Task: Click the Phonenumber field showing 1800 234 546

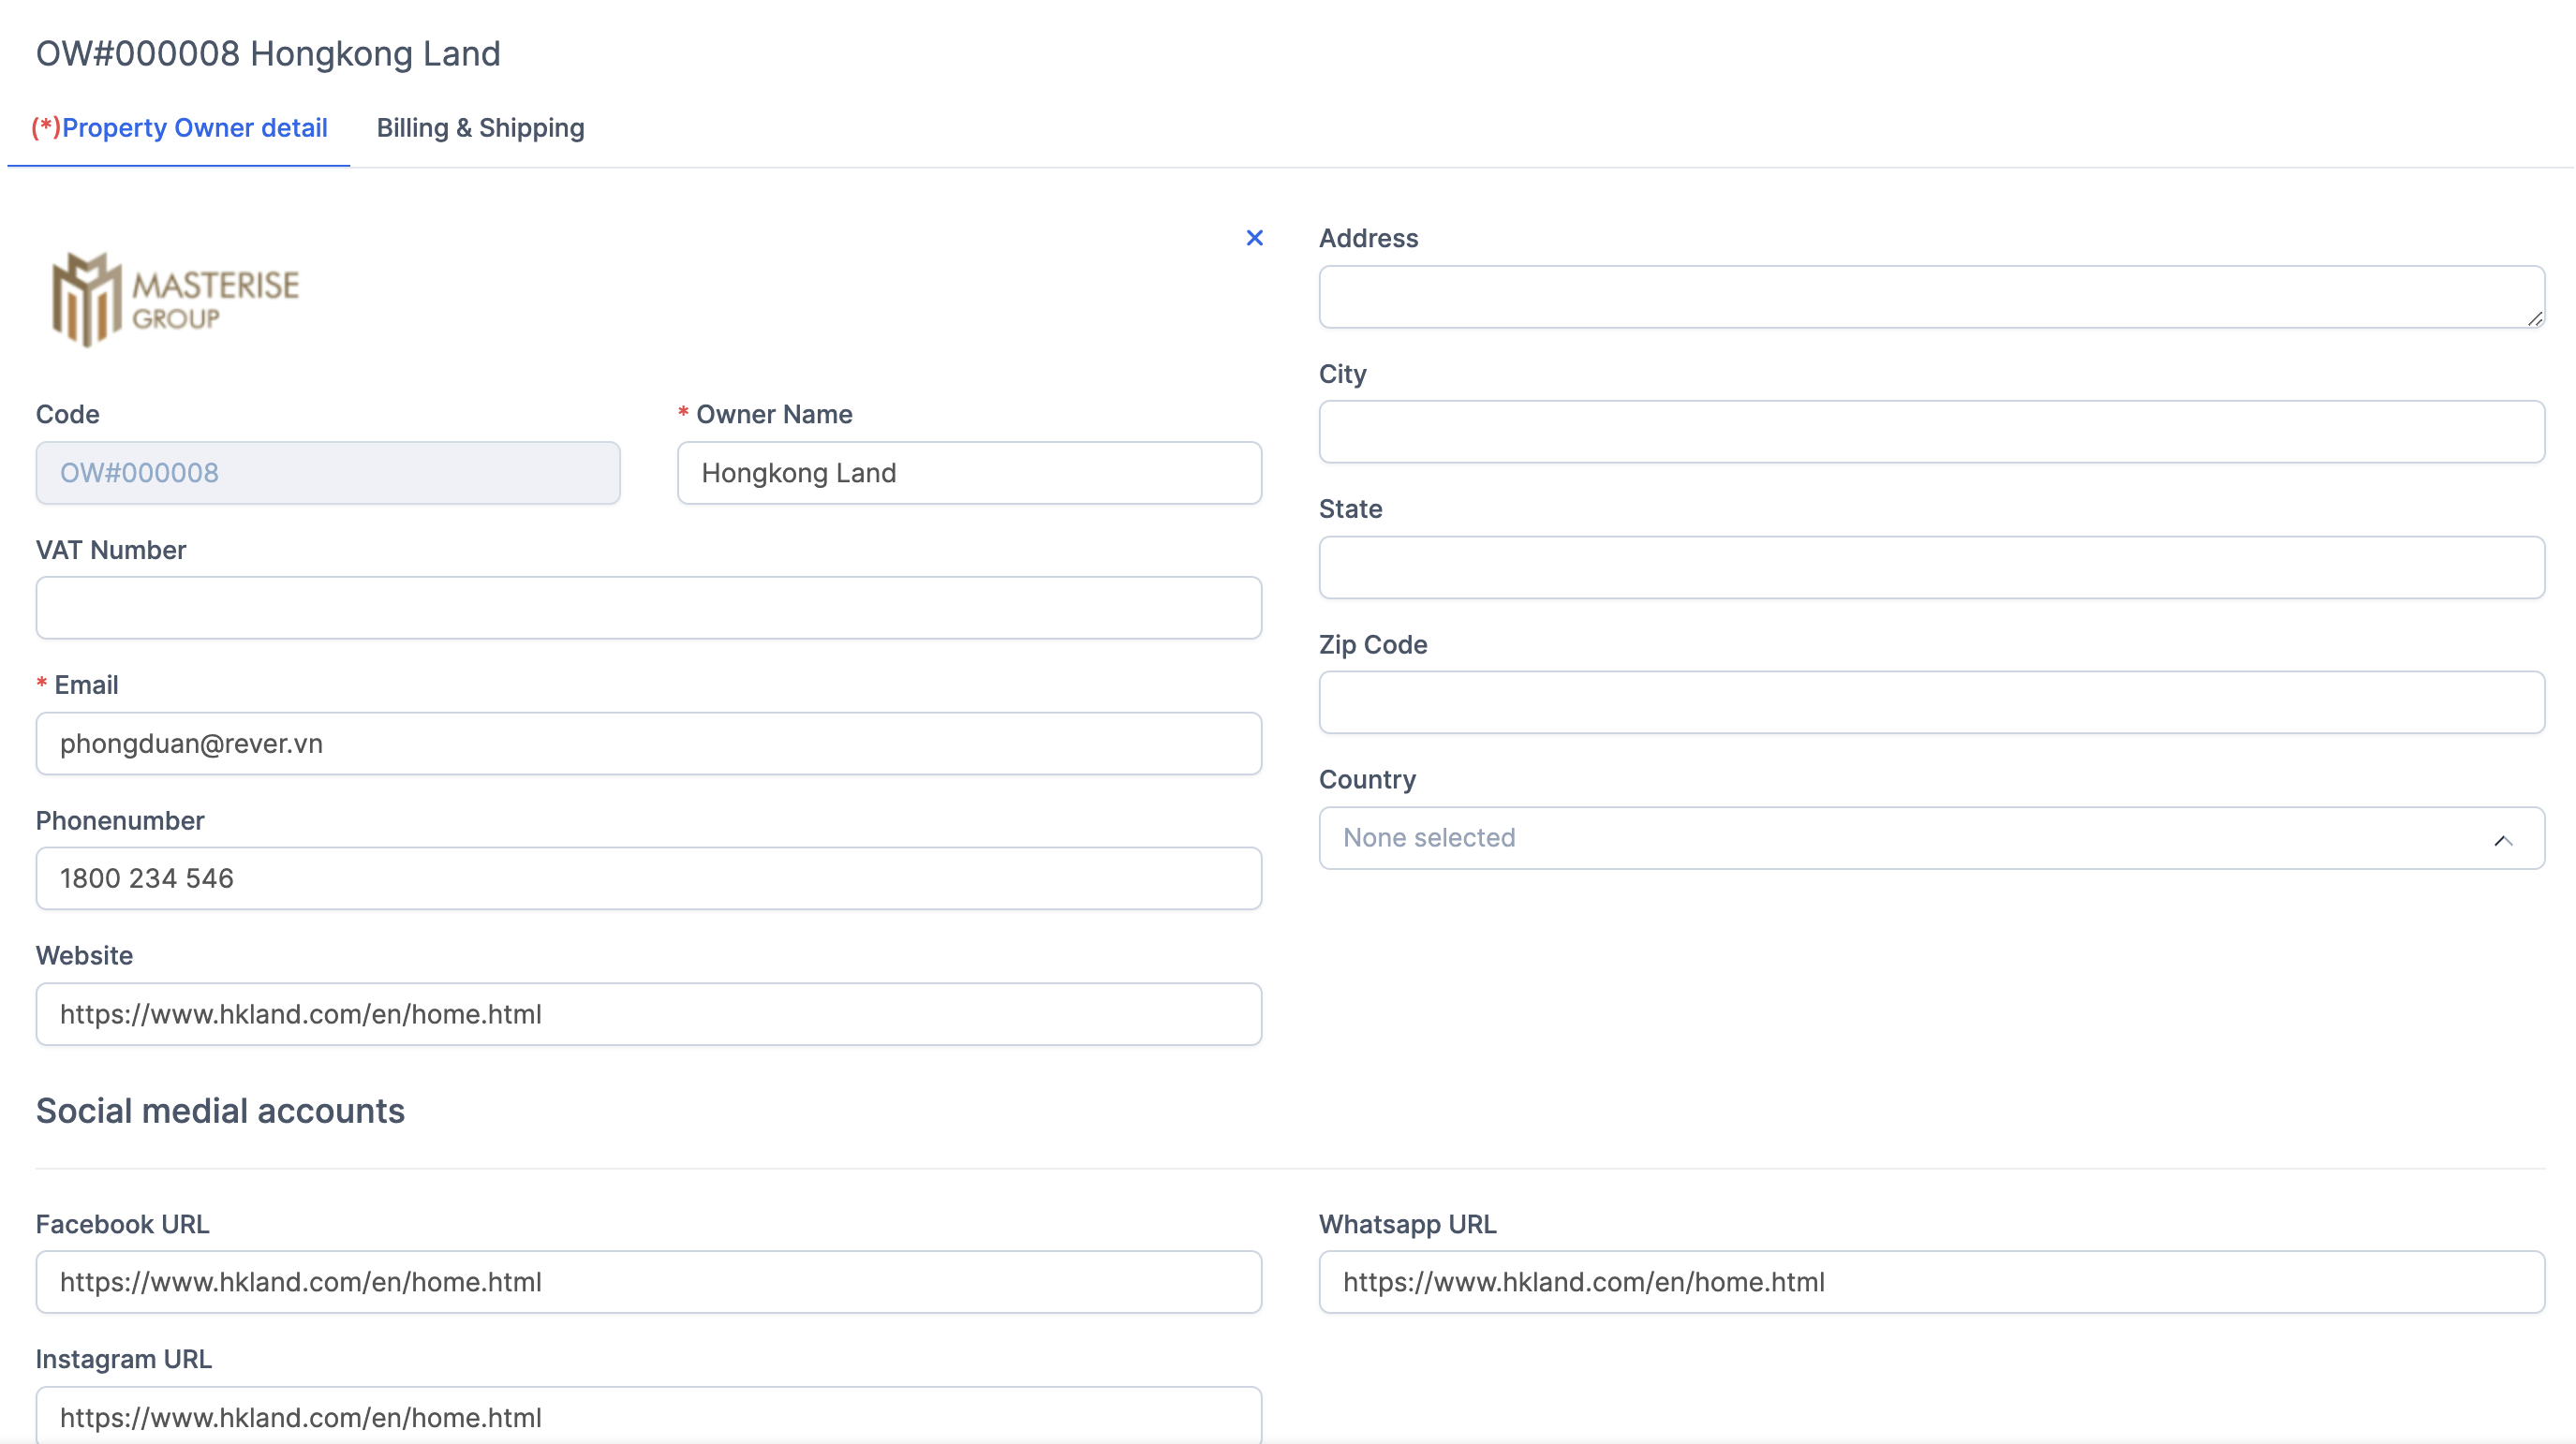Action: pyautogui.click(x=648, y=878)
